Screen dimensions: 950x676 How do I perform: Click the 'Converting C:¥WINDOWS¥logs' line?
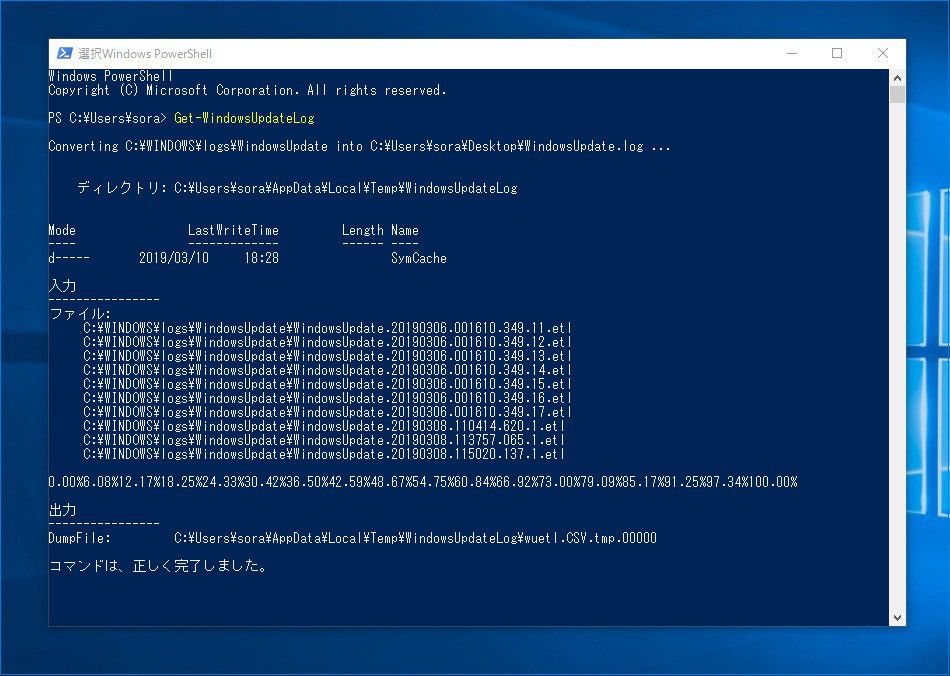(359, 146)
